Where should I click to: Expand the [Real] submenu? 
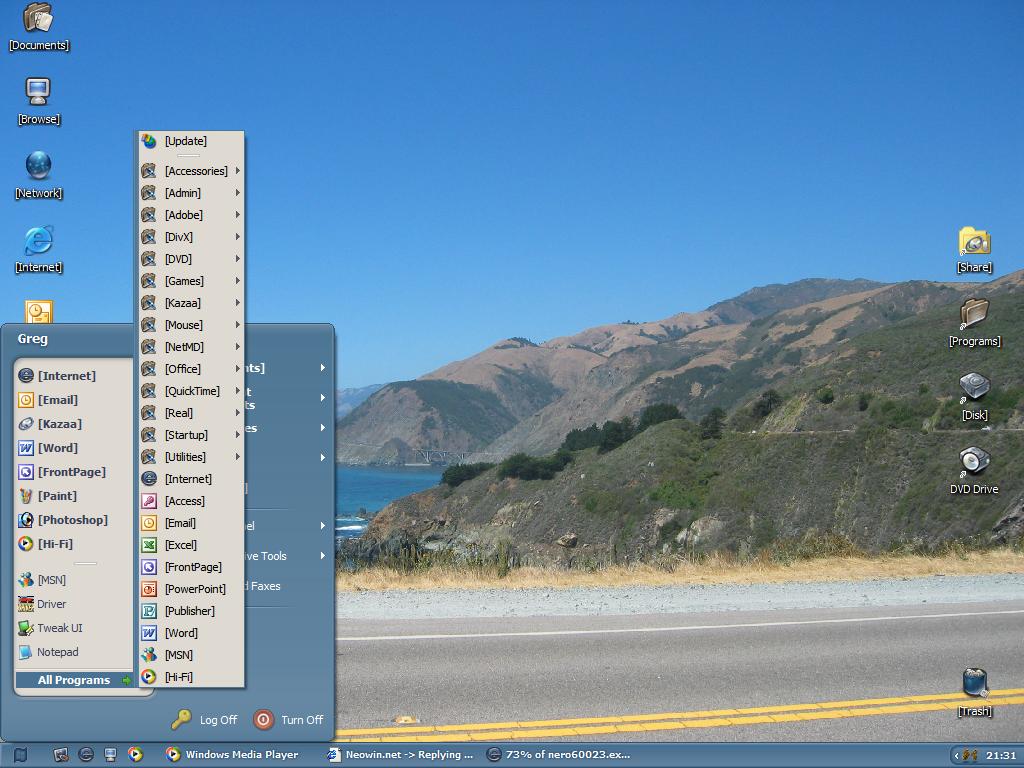tap(191, 413)
